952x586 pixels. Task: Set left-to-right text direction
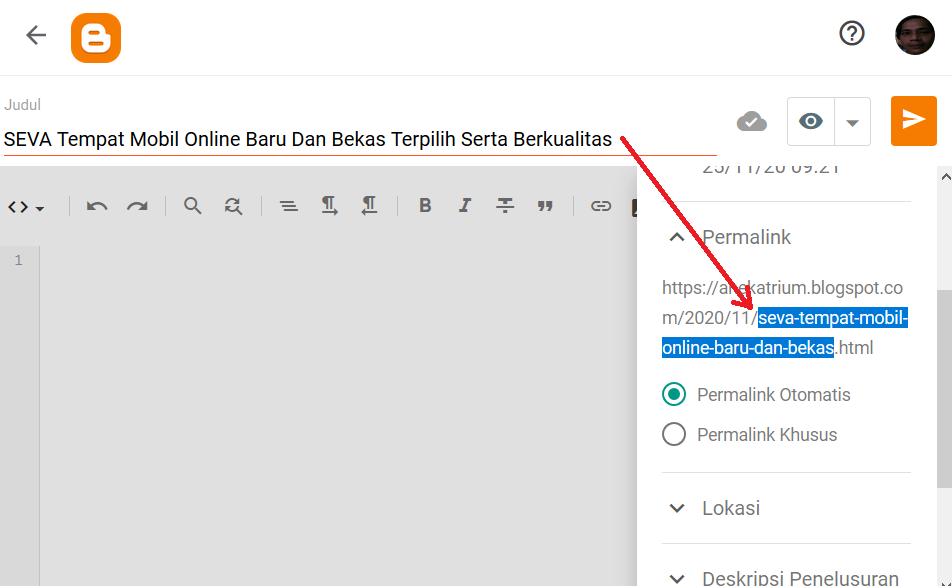point(329,206)
